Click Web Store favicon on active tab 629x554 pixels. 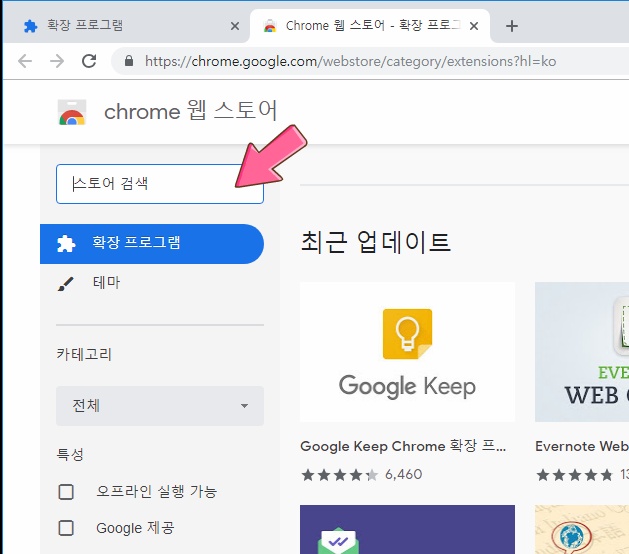270,26
